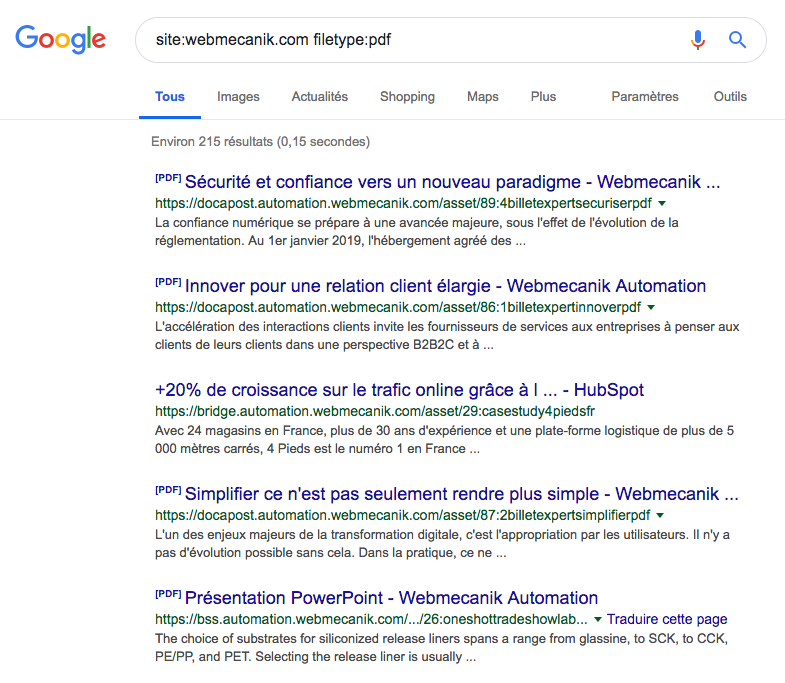Click the bridge.automation.webmecanik.com casestudy4piedsfr URL
This screenshot has width=785, height=683.
coord(375,411)
